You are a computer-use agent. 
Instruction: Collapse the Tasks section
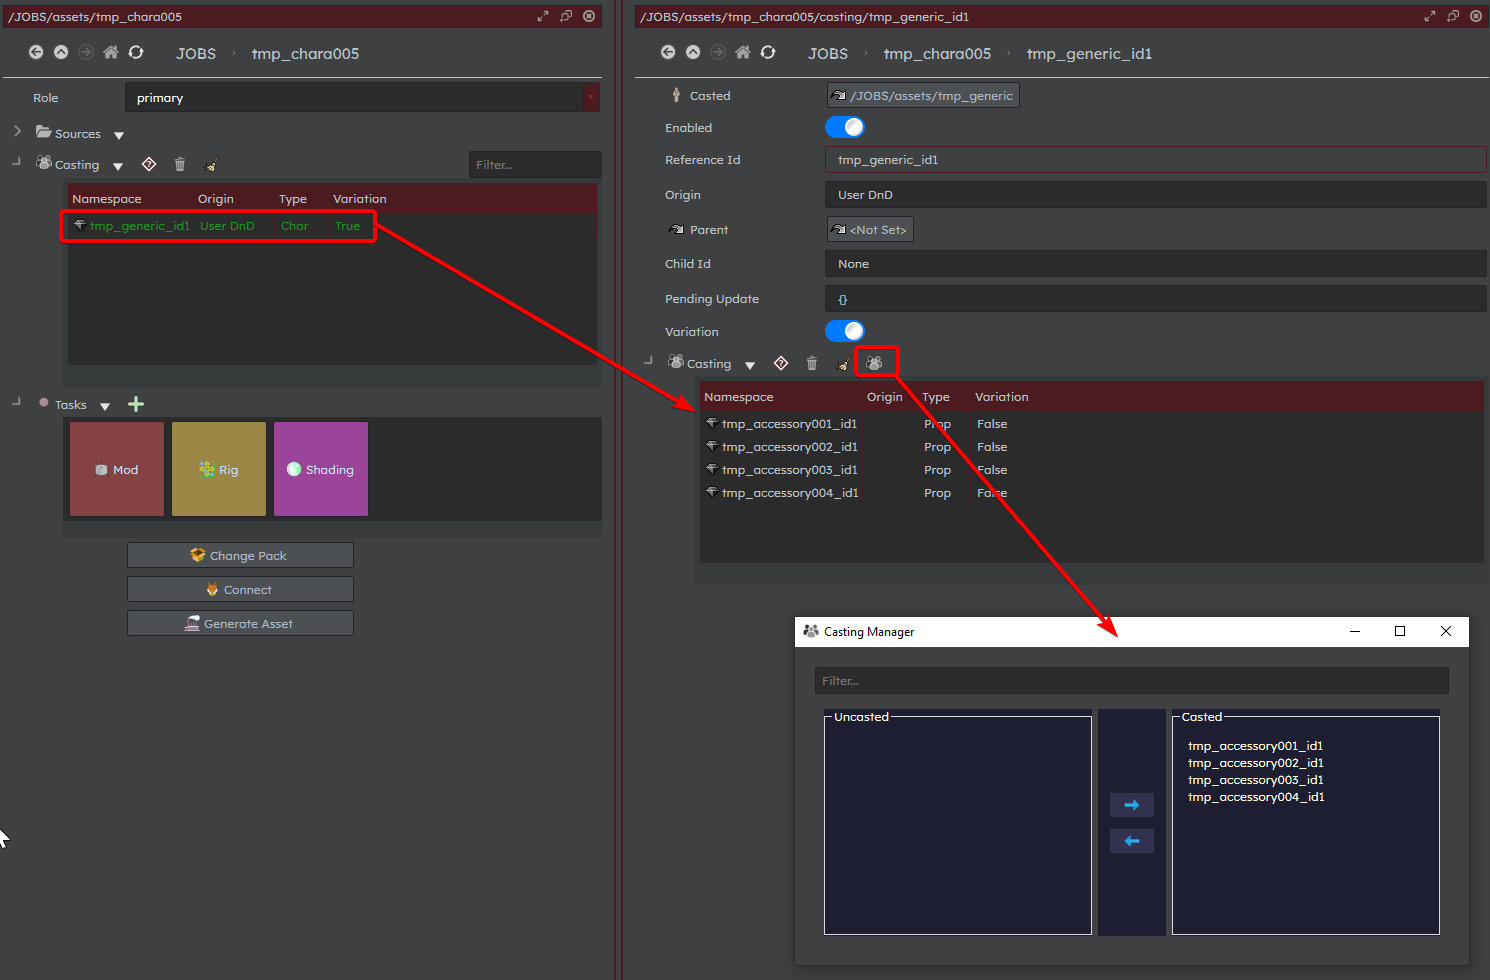point(16,400)
